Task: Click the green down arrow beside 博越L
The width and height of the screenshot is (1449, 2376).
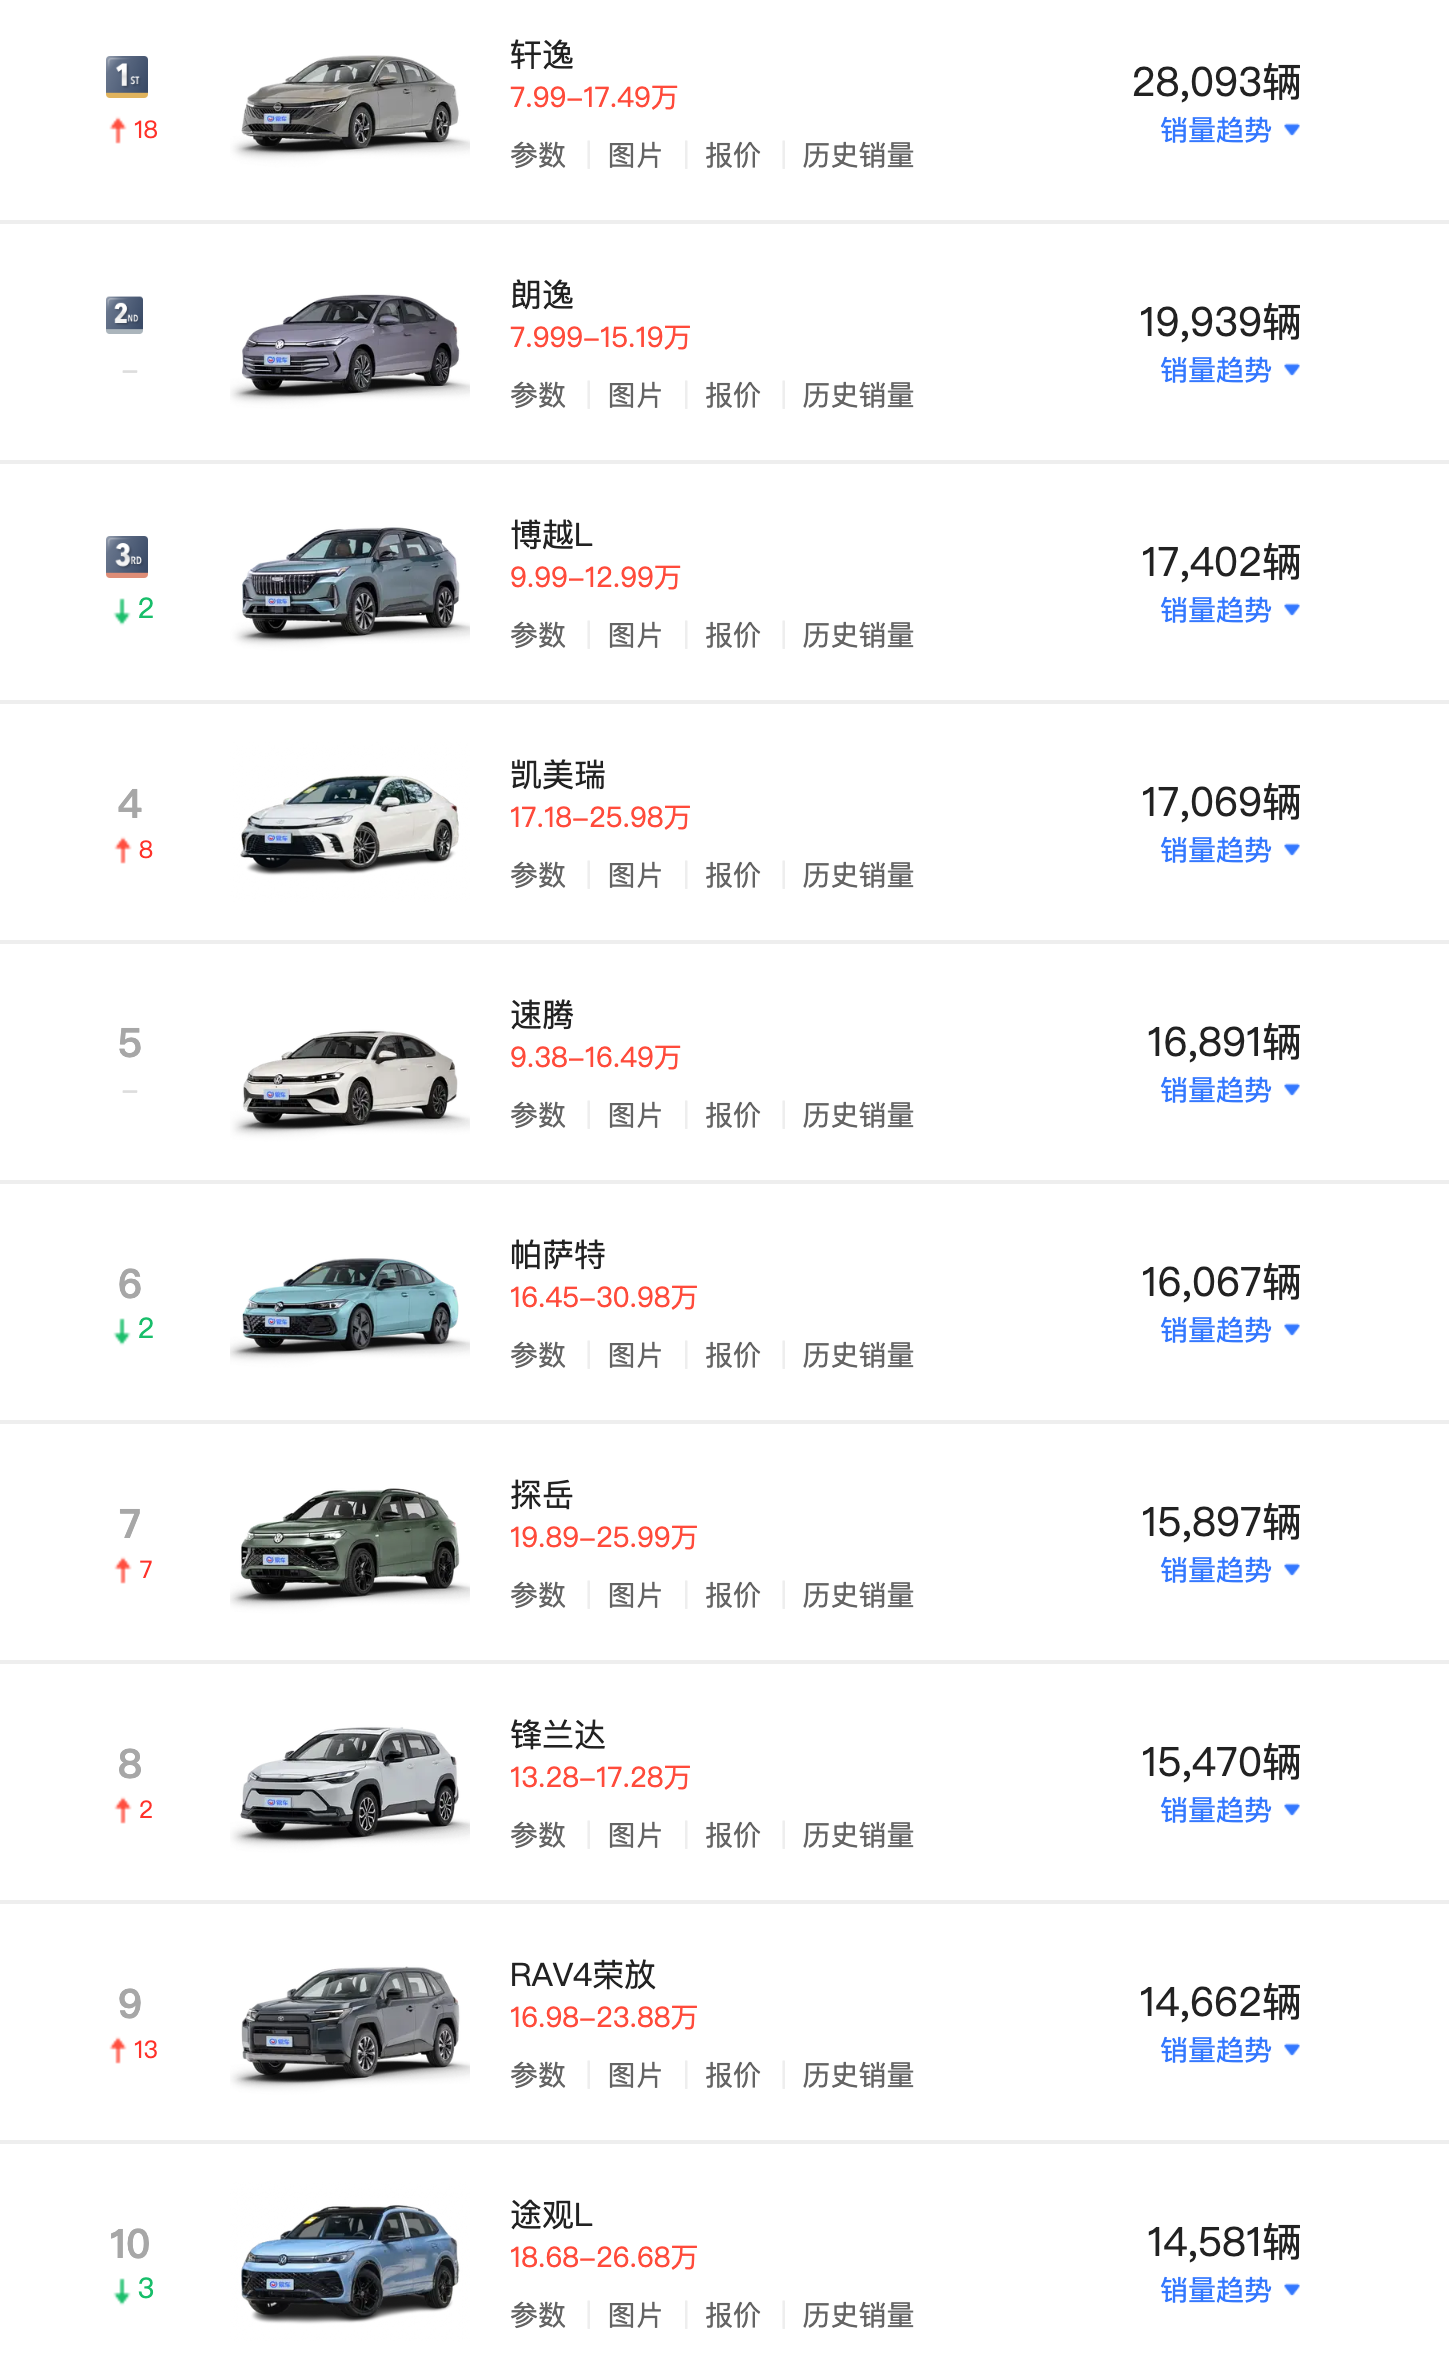Action: (x=121, y=610)
